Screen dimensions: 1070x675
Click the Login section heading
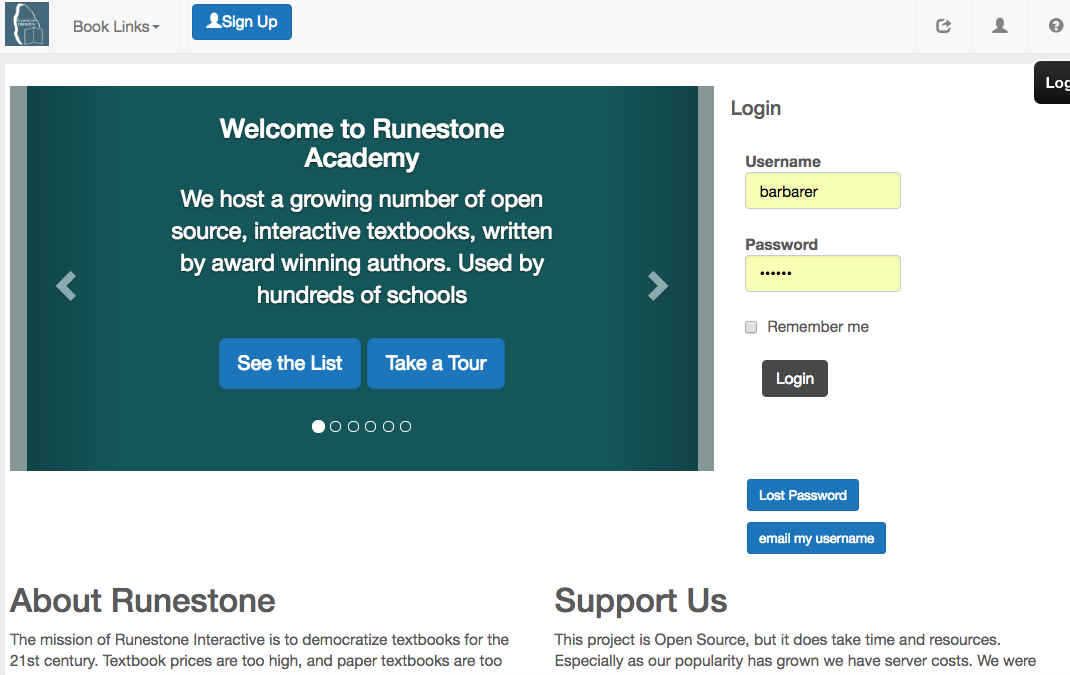tap(755, 108)
